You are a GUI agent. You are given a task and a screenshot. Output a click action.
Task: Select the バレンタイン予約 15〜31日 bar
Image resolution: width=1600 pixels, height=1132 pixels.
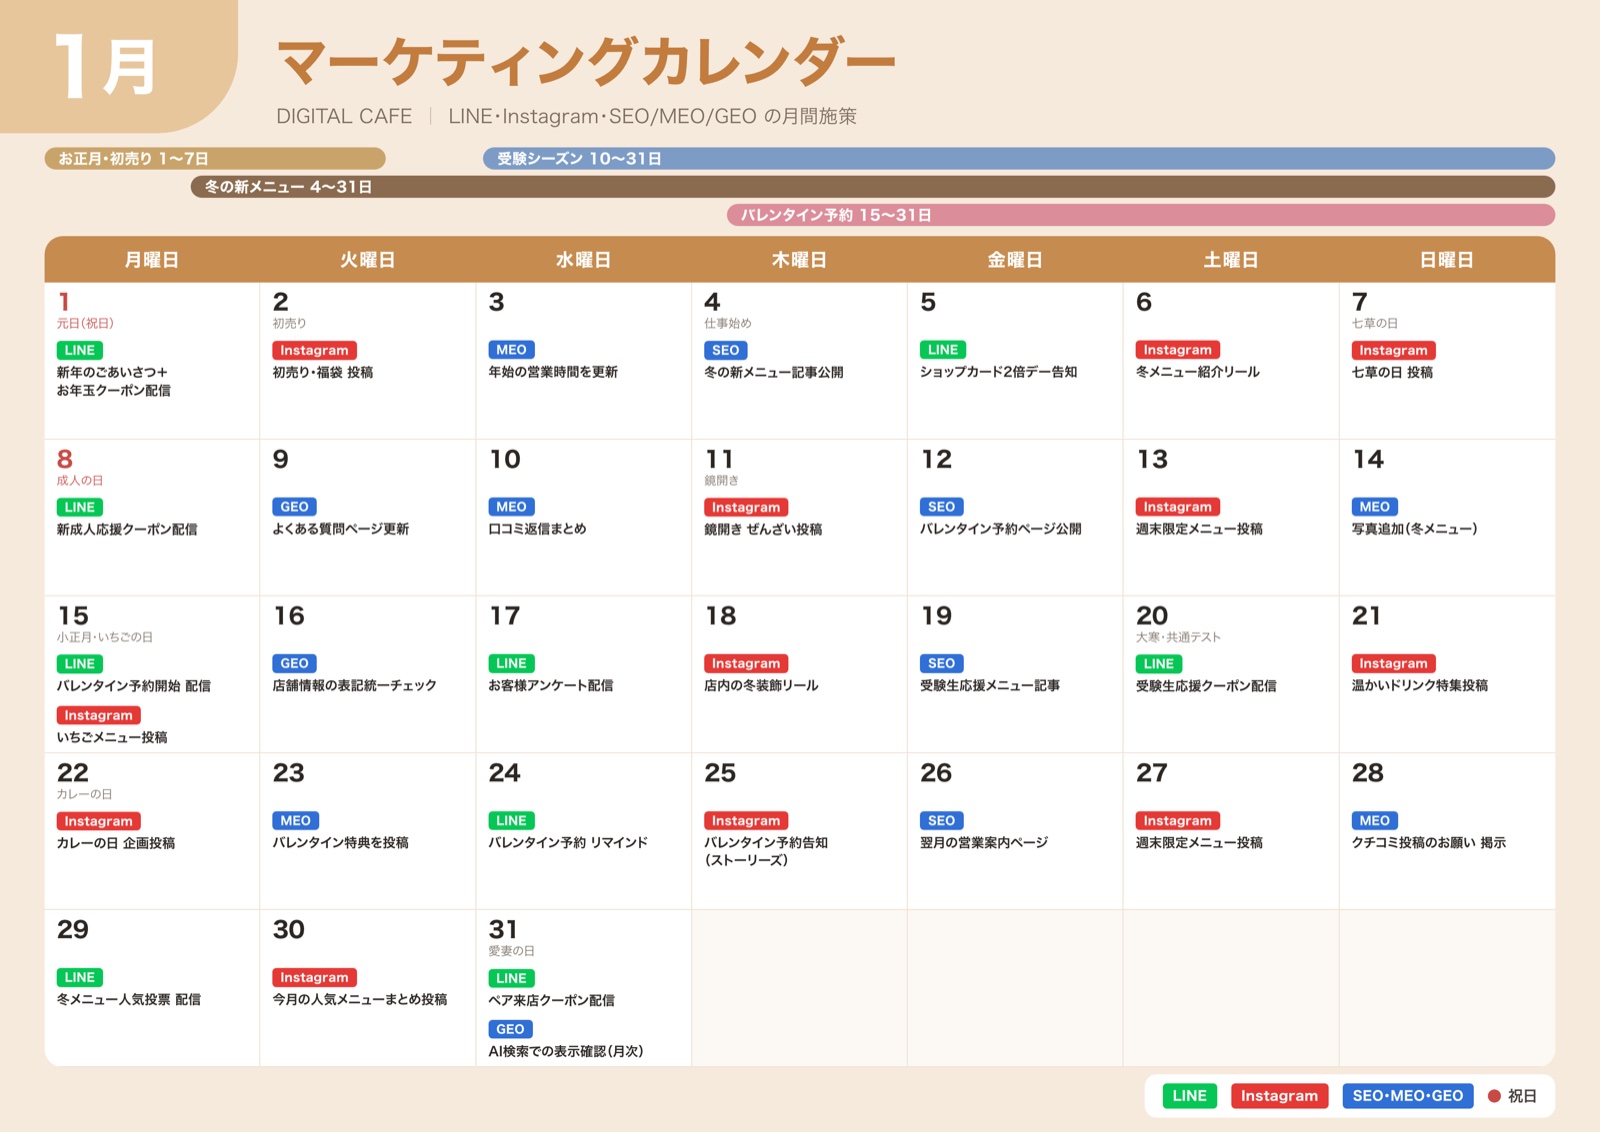[x=1141, y=214]
